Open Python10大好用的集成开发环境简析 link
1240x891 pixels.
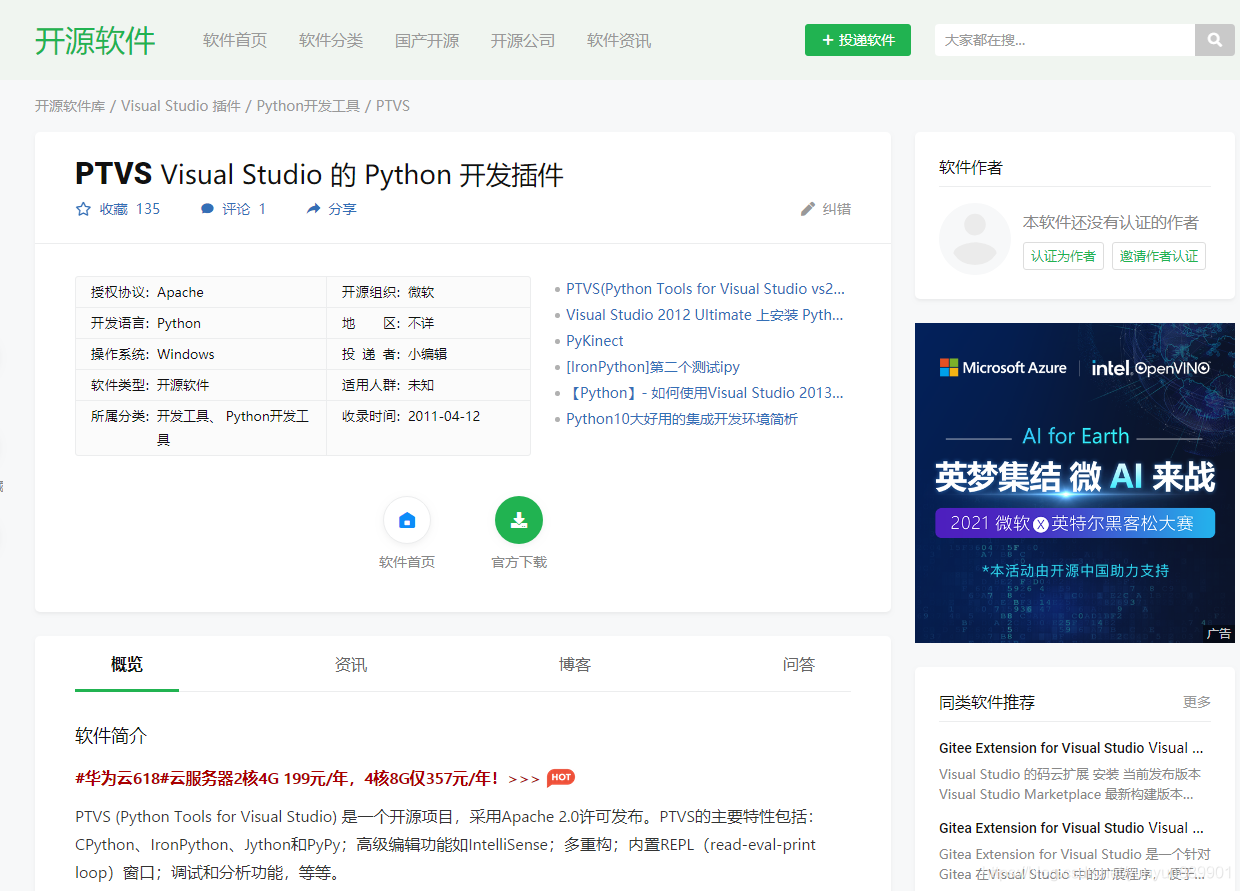point(682,419)
